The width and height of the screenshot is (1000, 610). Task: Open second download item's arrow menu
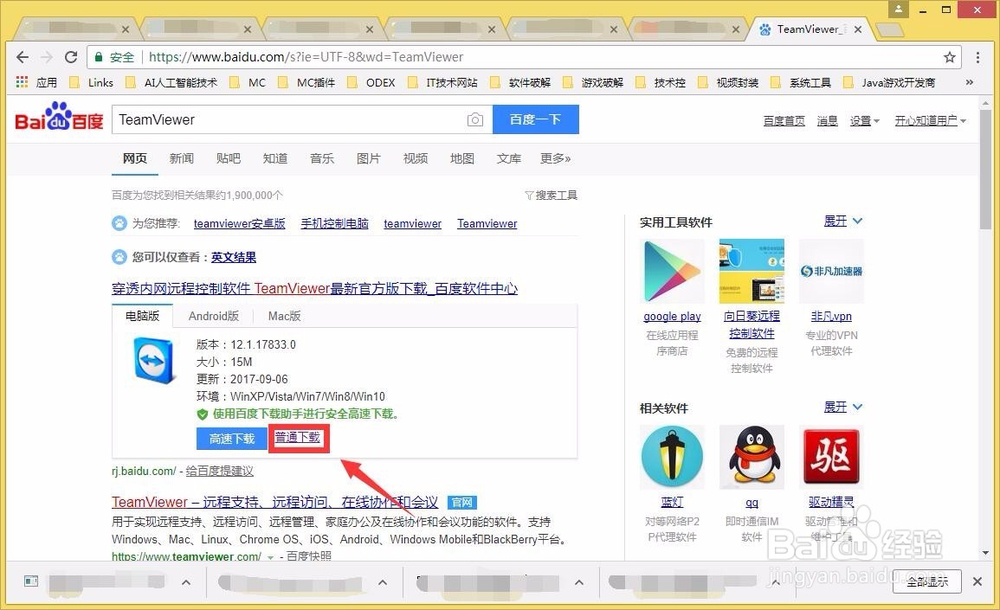382,582
